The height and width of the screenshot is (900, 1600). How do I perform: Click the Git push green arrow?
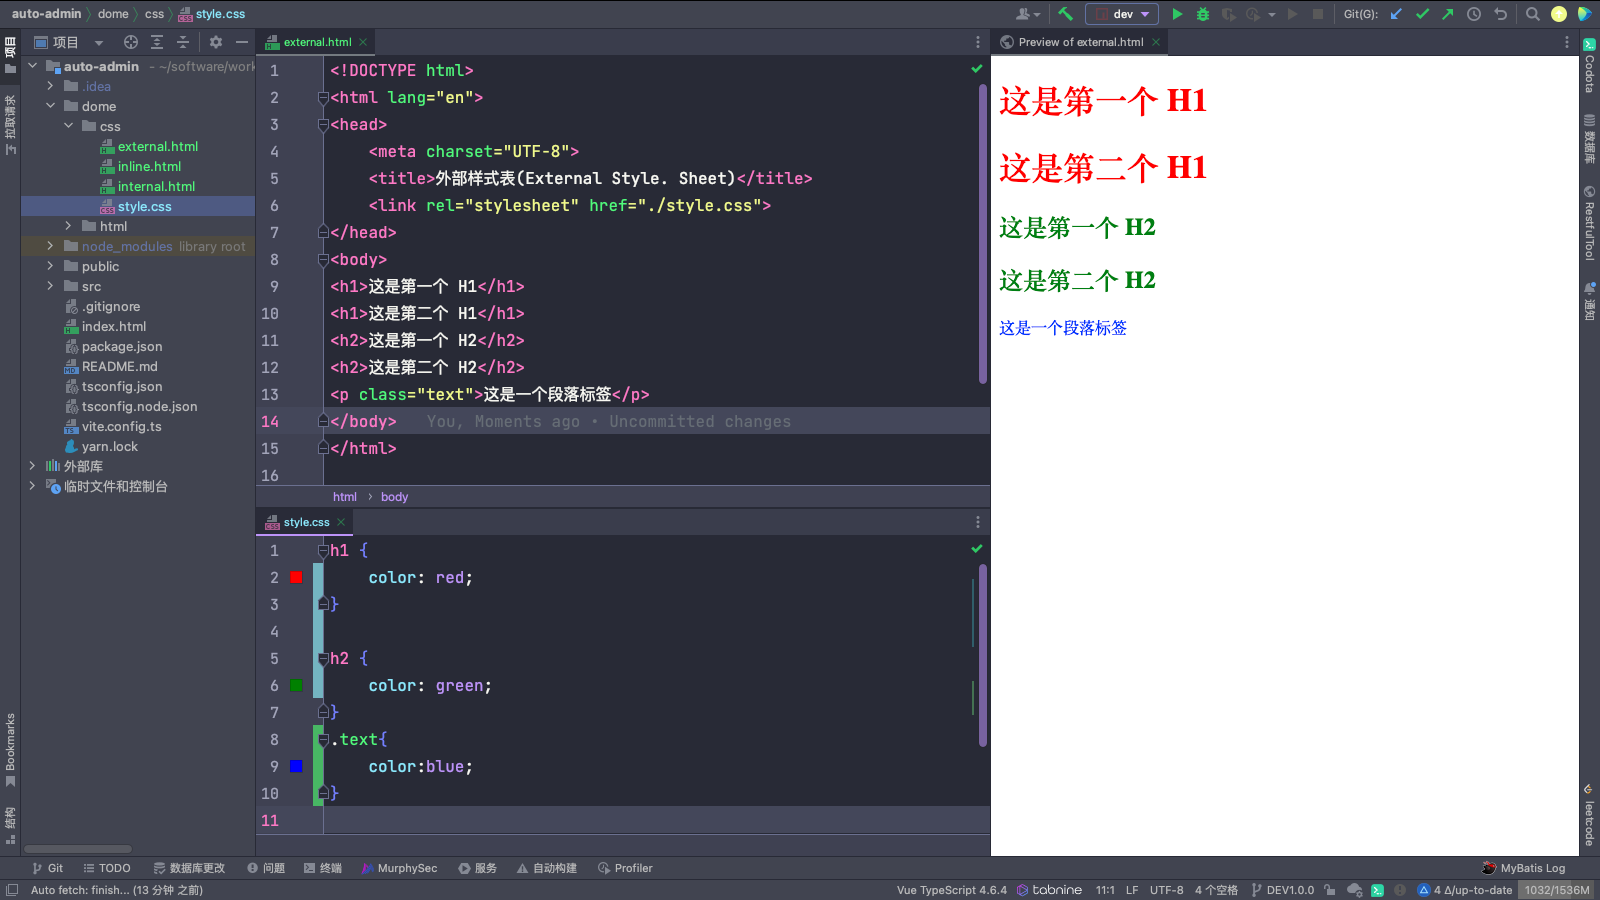pos(1447,14)
